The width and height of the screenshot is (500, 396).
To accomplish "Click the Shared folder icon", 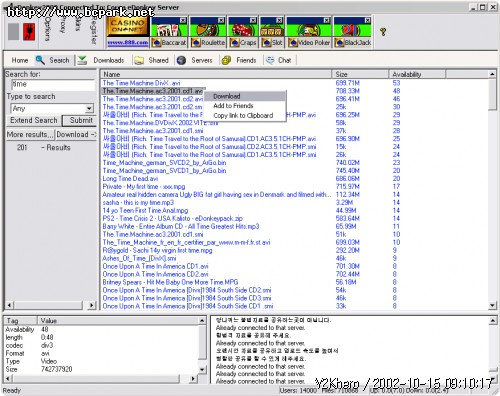I will pos(139,60).
